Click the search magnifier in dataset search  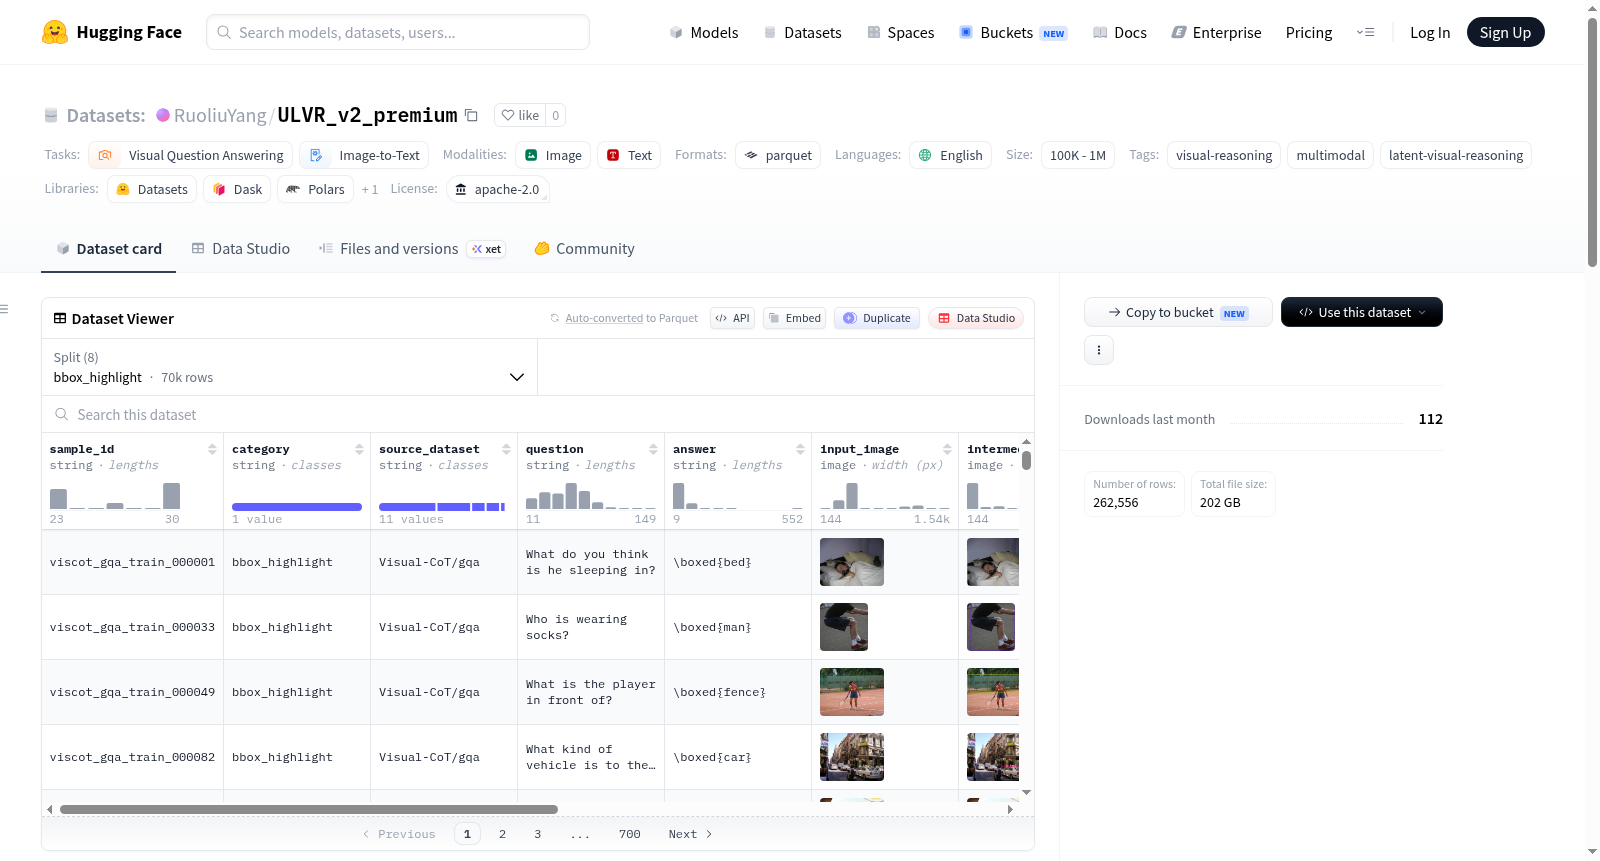(62, 414)
